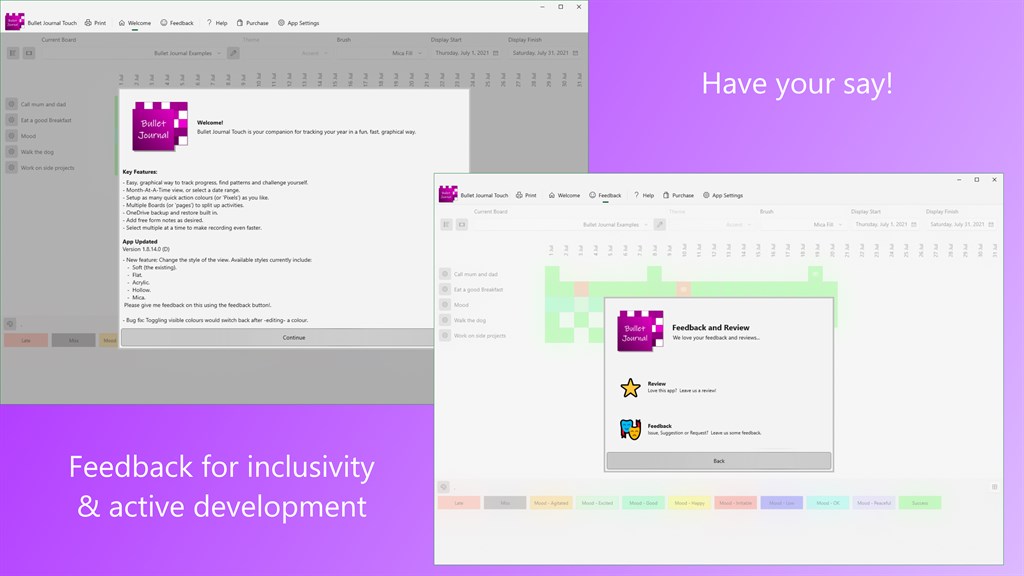Image resolution: width=1024 pixels, height=576 pixels.
Task: Select the Late colour in right window
Action: 458,503
